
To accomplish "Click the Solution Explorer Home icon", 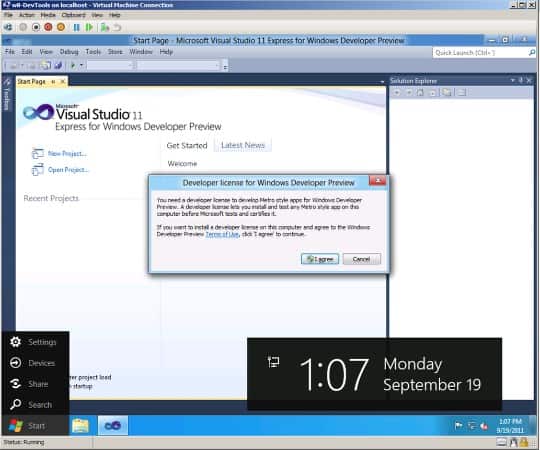I will (x=420, y=92).
